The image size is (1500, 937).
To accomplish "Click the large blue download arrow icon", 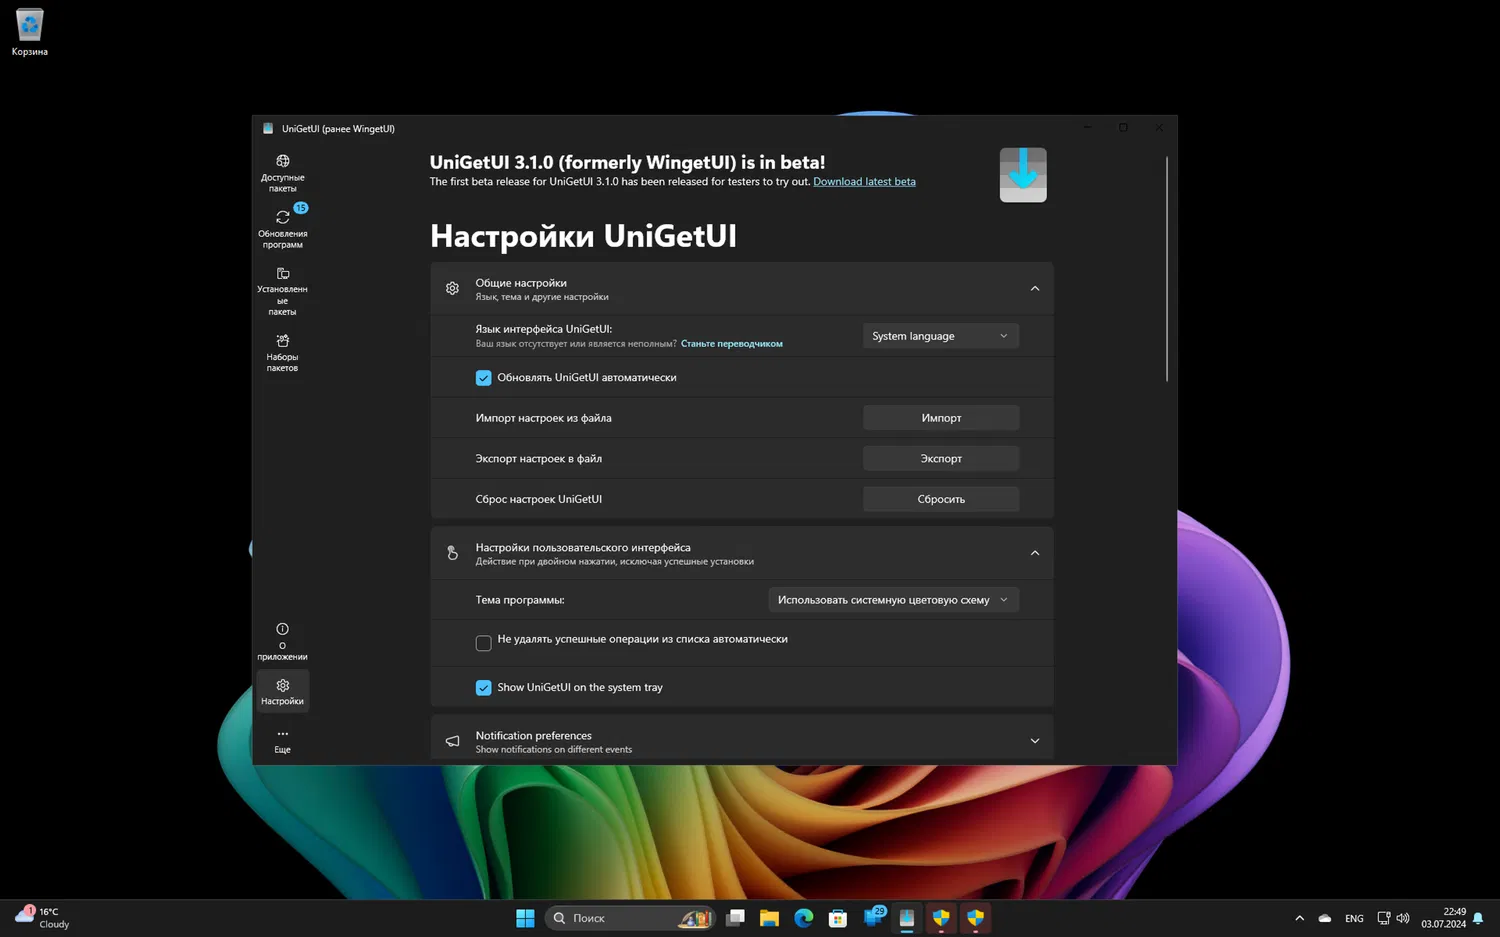I will (1022, 175).
